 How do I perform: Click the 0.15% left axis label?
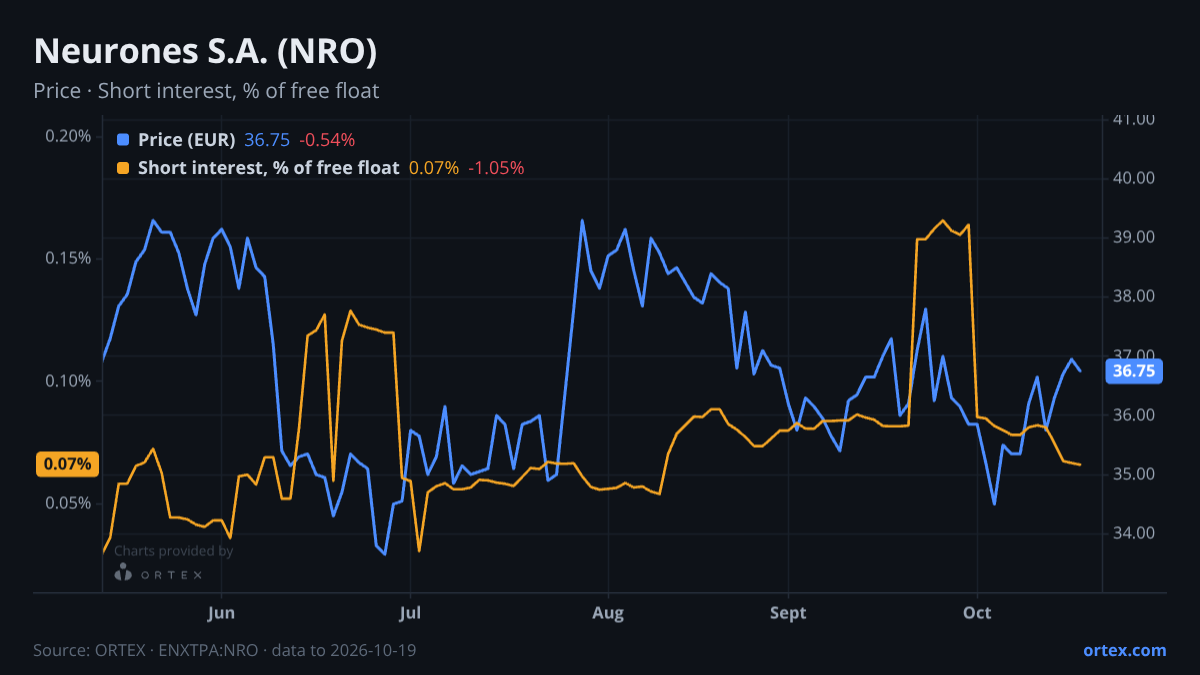coord(68,258)
